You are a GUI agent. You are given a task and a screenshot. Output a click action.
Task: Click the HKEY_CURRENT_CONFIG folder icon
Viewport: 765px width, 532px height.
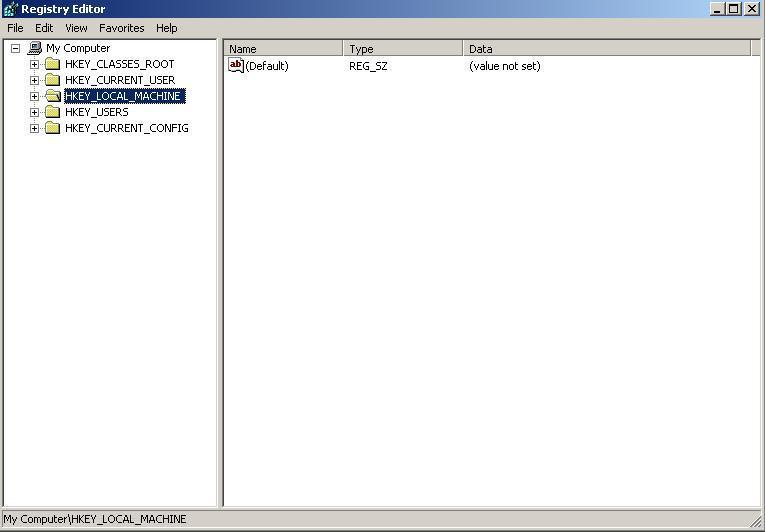click(x=52, y=128)
